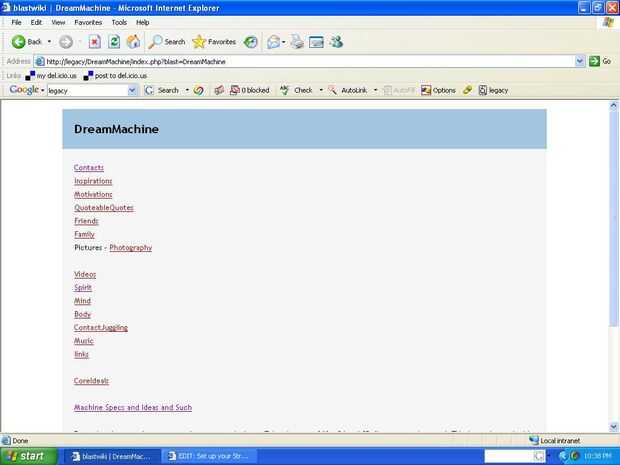
Task: Open the Edit menu
Action: point(36,23)
